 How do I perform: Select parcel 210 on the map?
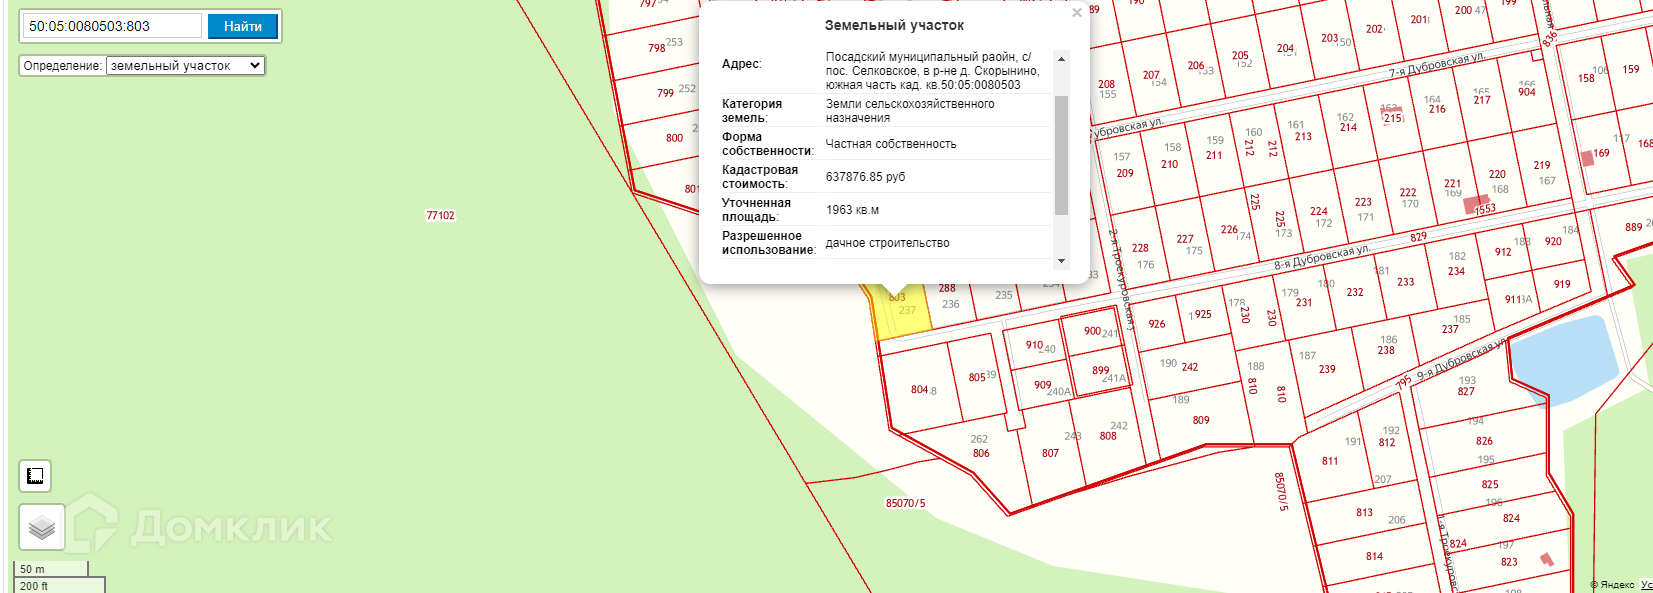[1170, 164]
